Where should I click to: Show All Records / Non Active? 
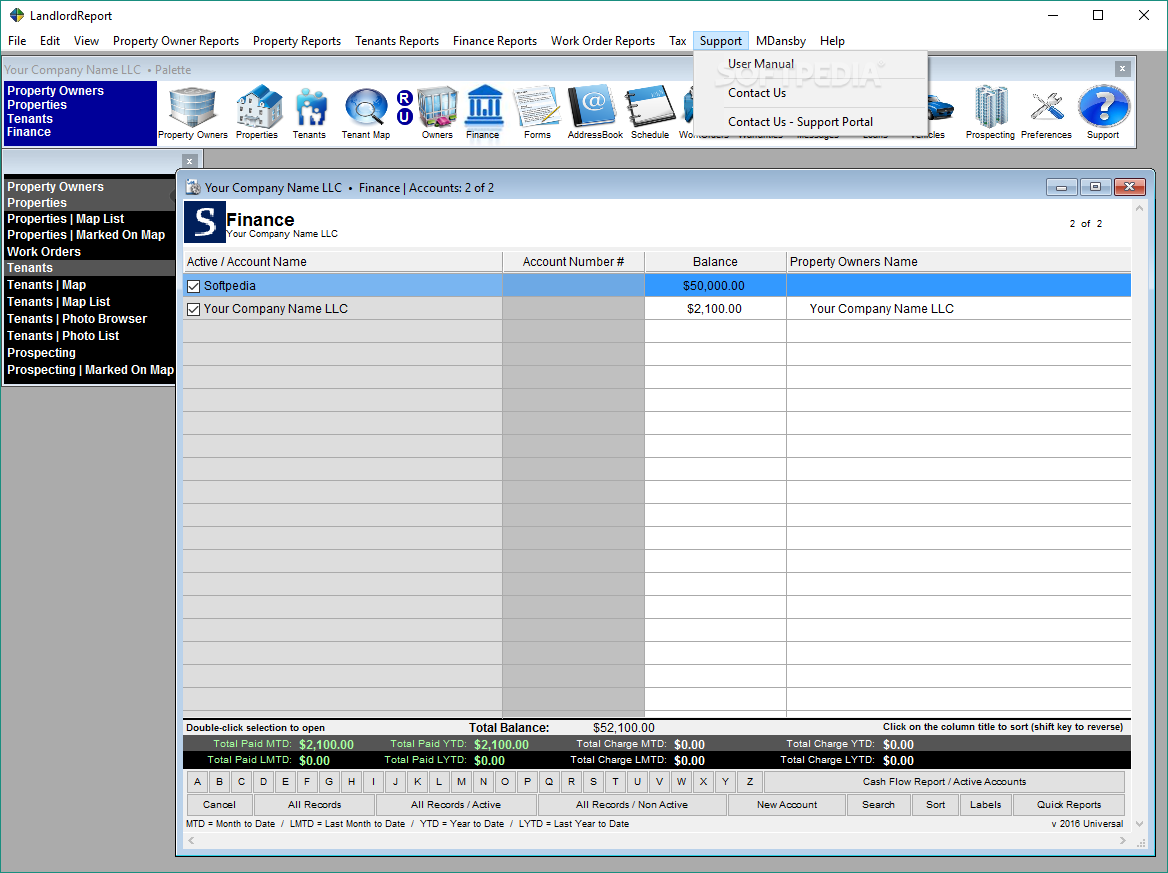(632, 804)
